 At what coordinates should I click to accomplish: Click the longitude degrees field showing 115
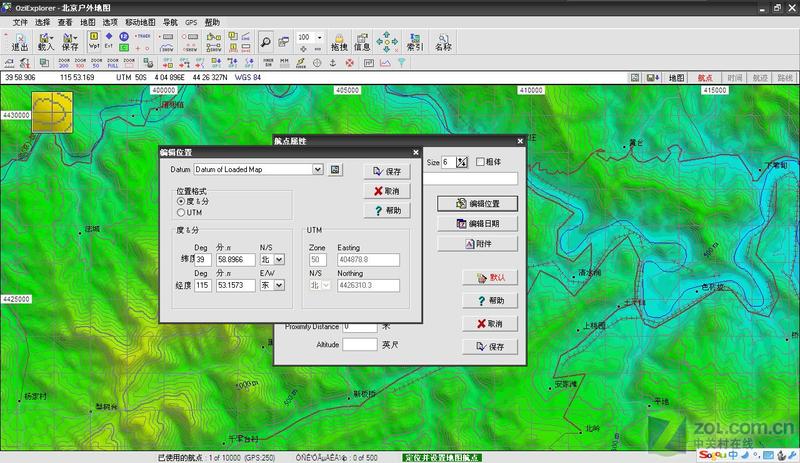(203, 285)
